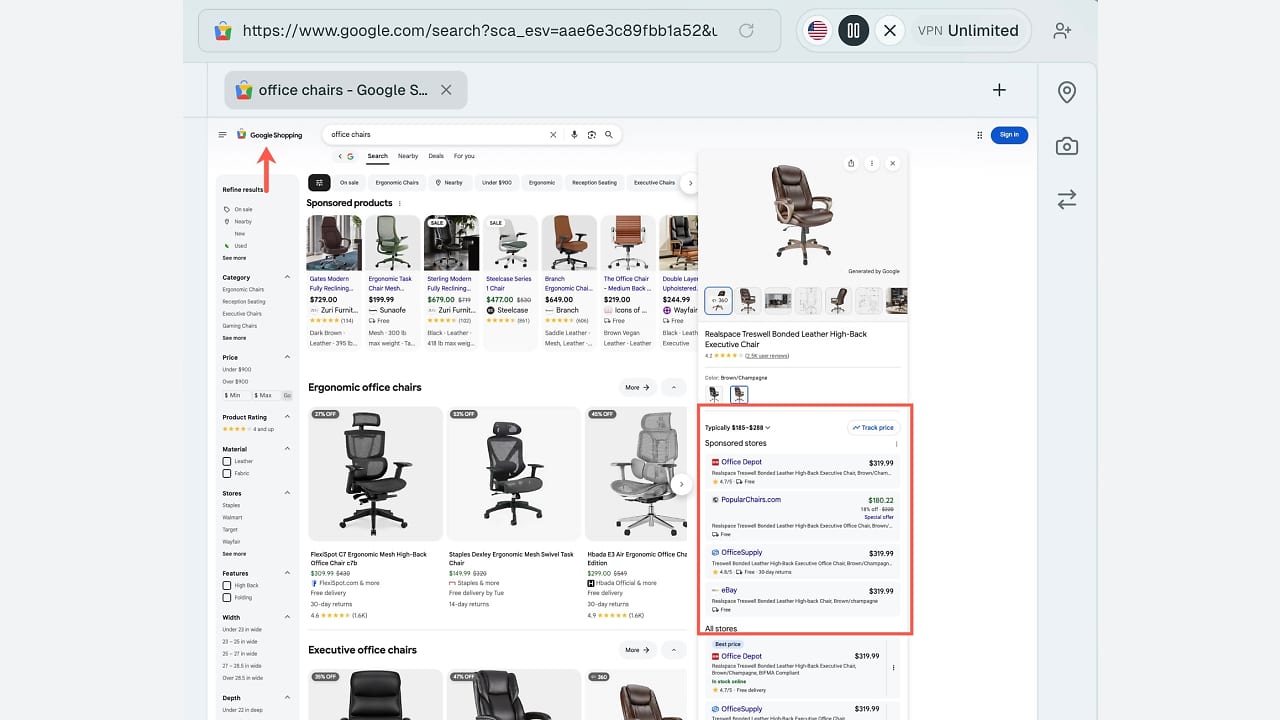Open the Google apps grid icon

[979, 135]
